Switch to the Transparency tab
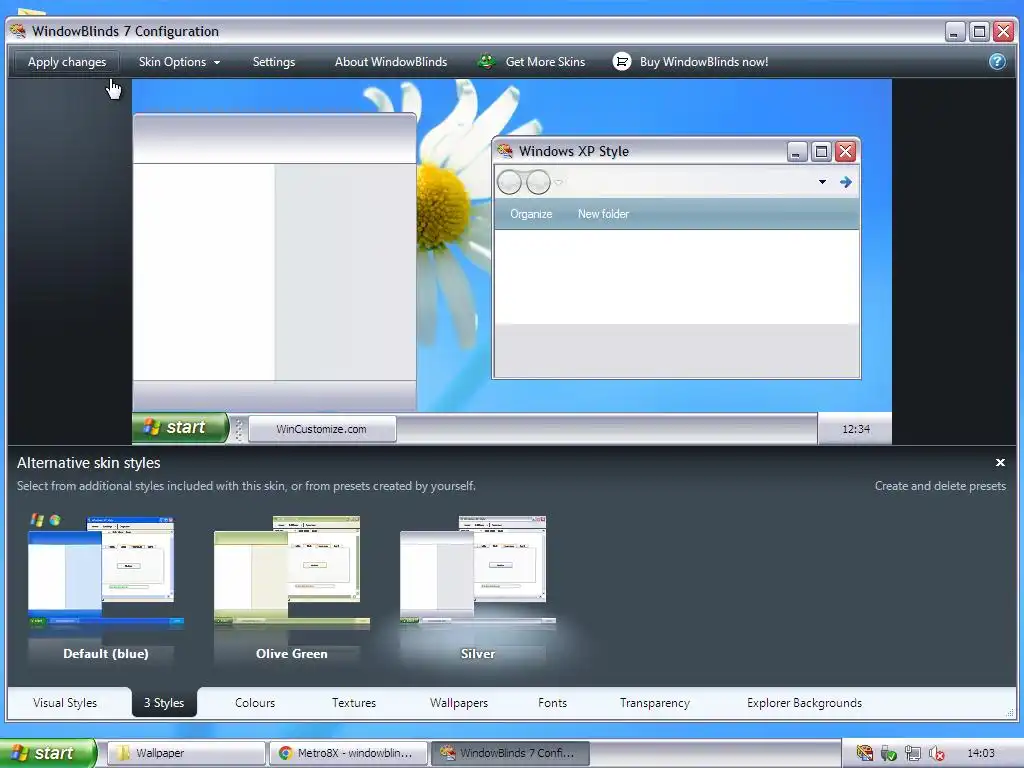Viewport: 1024px width, 768px height. 654,703
